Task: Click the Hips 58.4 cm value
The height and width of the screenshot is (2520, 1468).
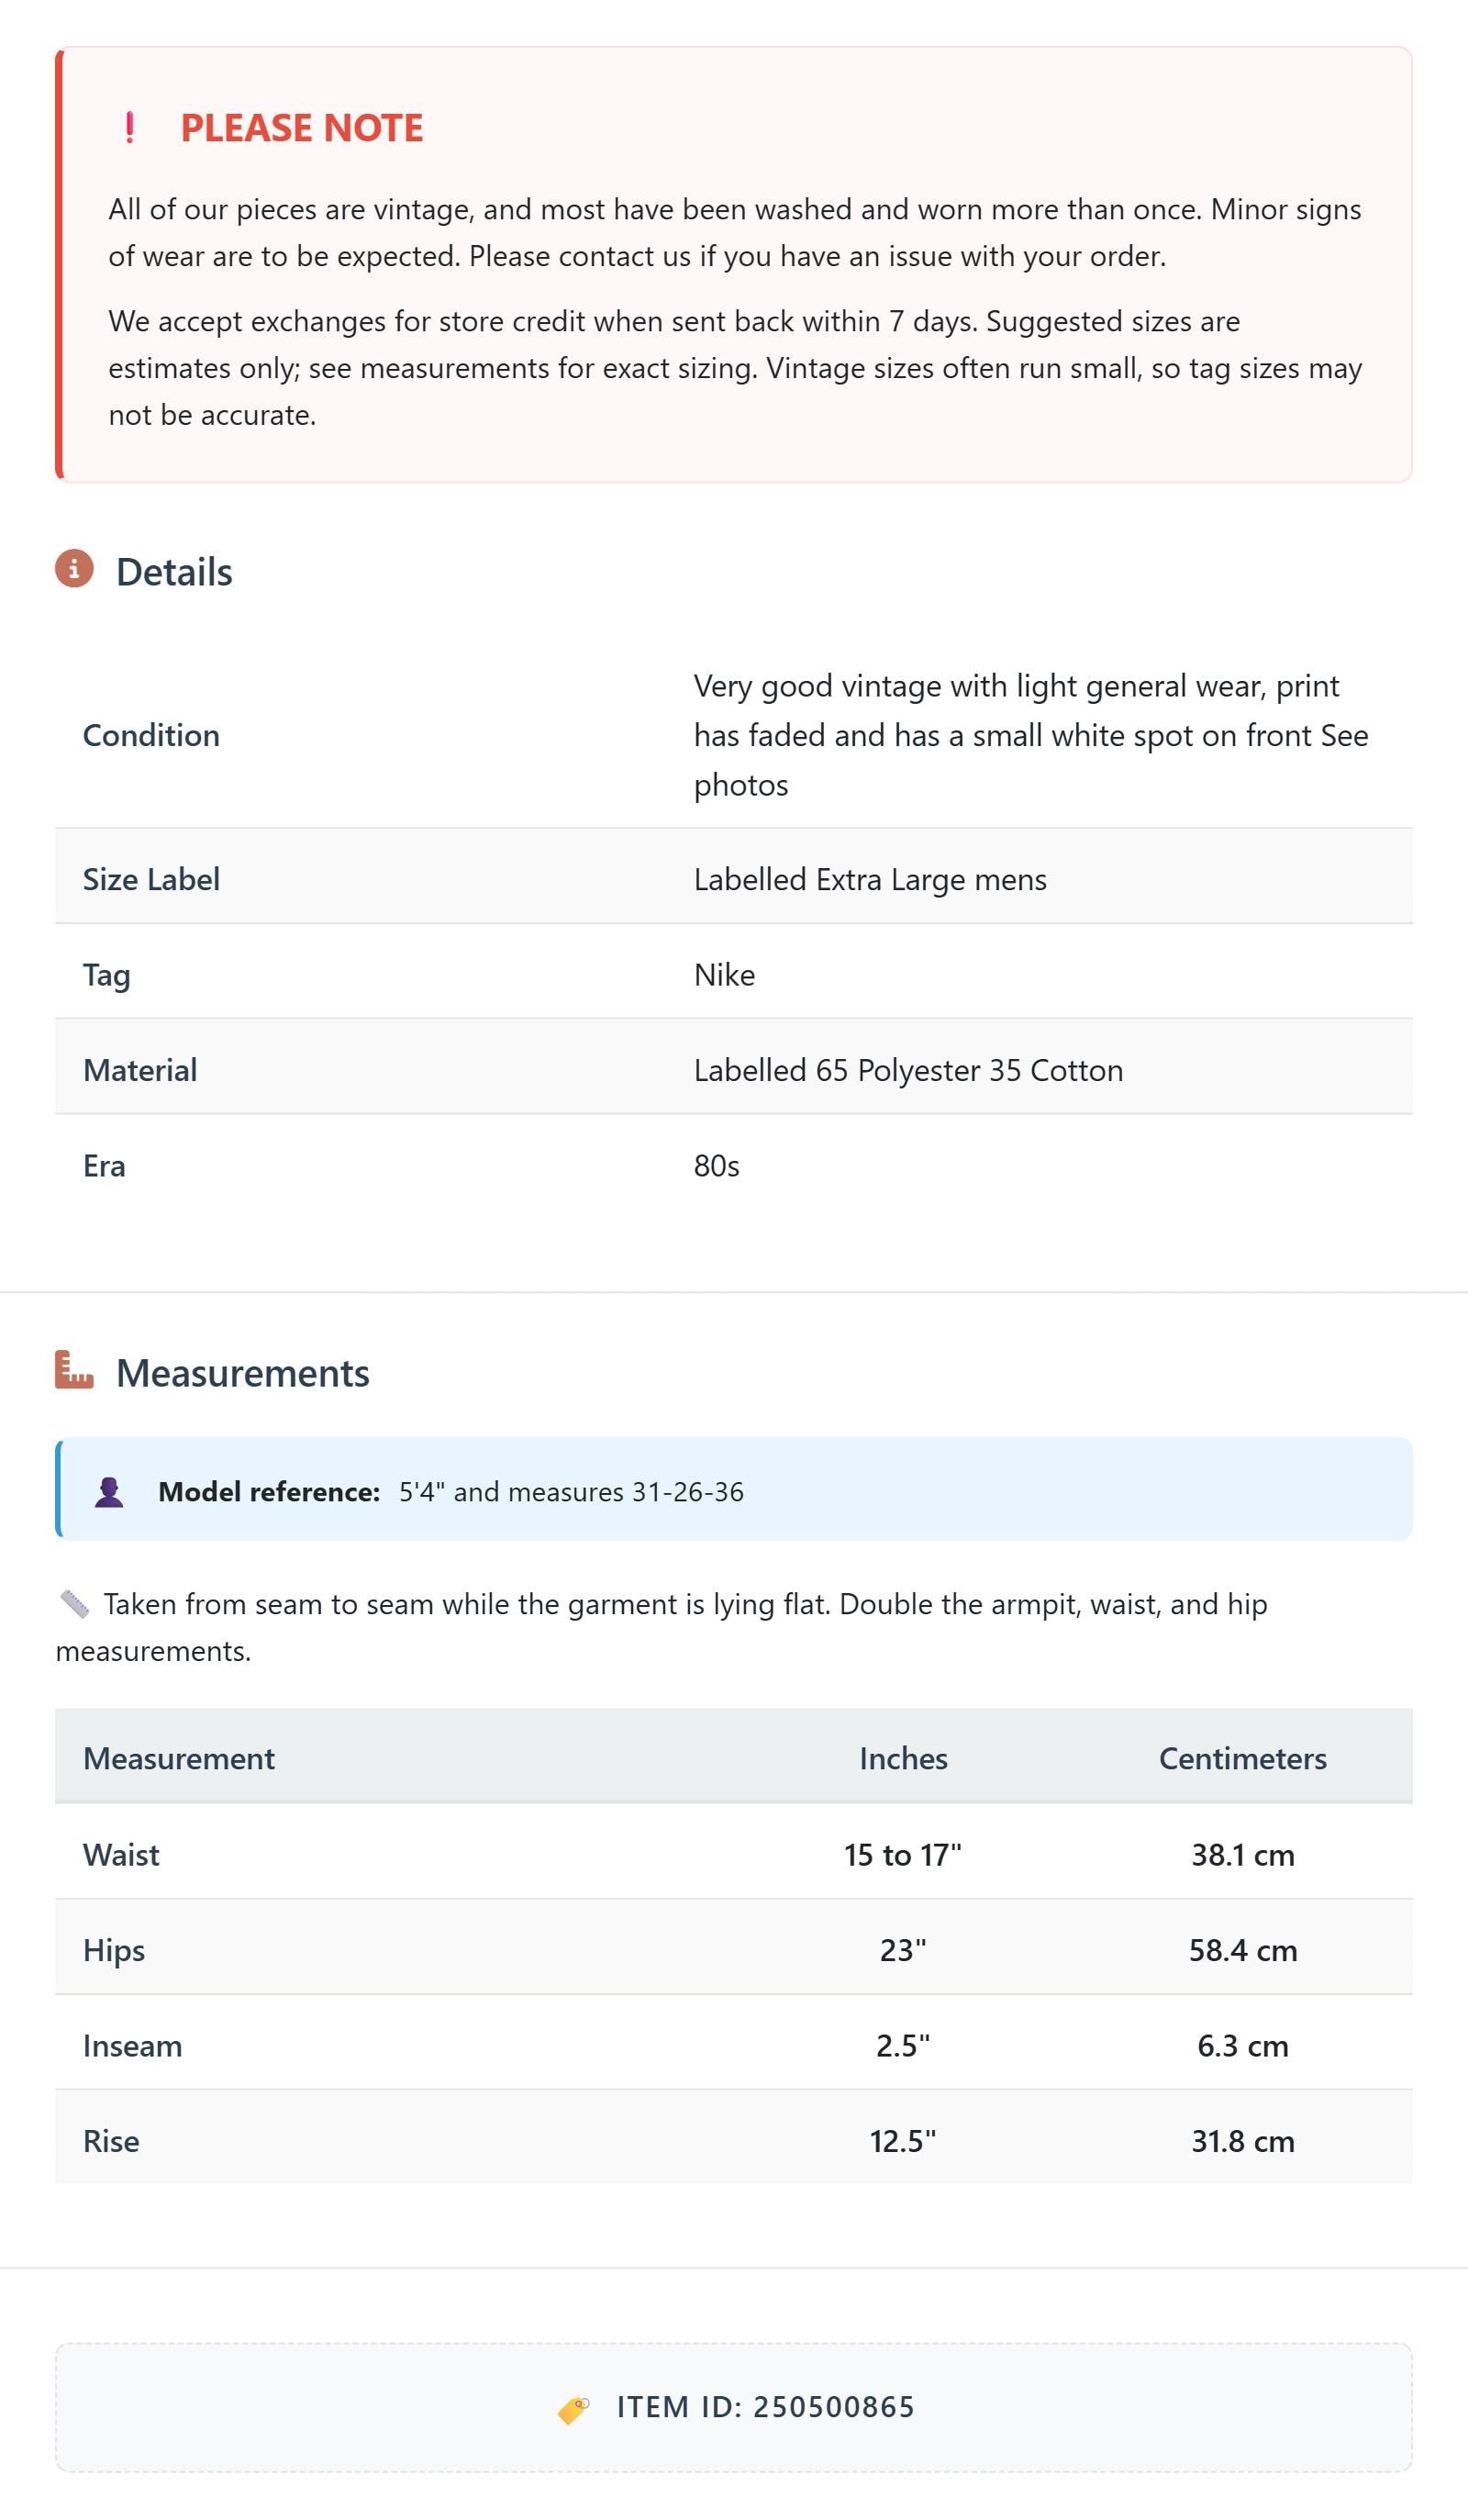Action: point(1242,1950)
